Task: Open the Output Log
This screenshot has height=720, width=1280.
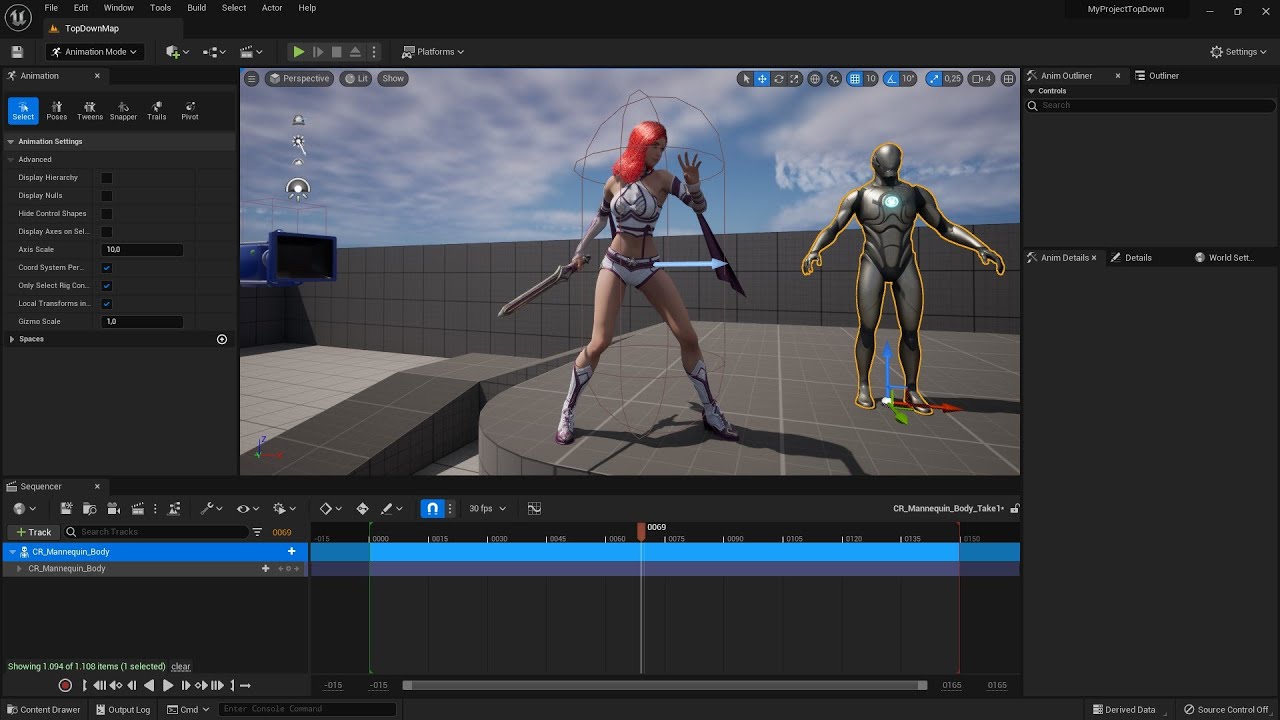Action: 123,710
